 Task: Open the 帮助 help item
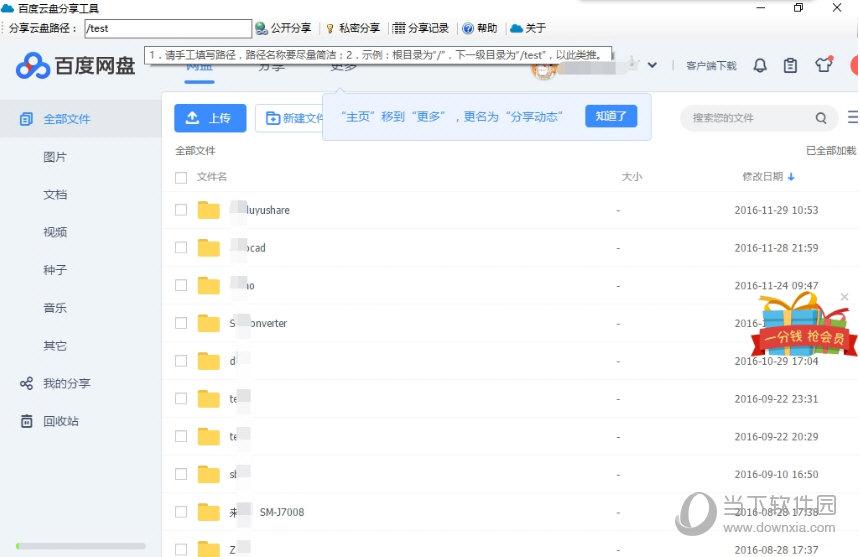pos(479,28)
